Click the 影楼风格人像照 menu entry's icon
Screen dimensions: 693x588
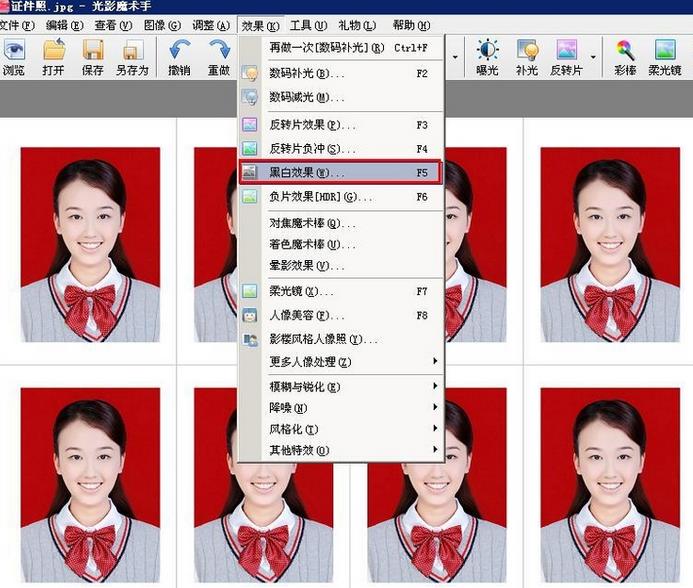(x=250, y=339)
